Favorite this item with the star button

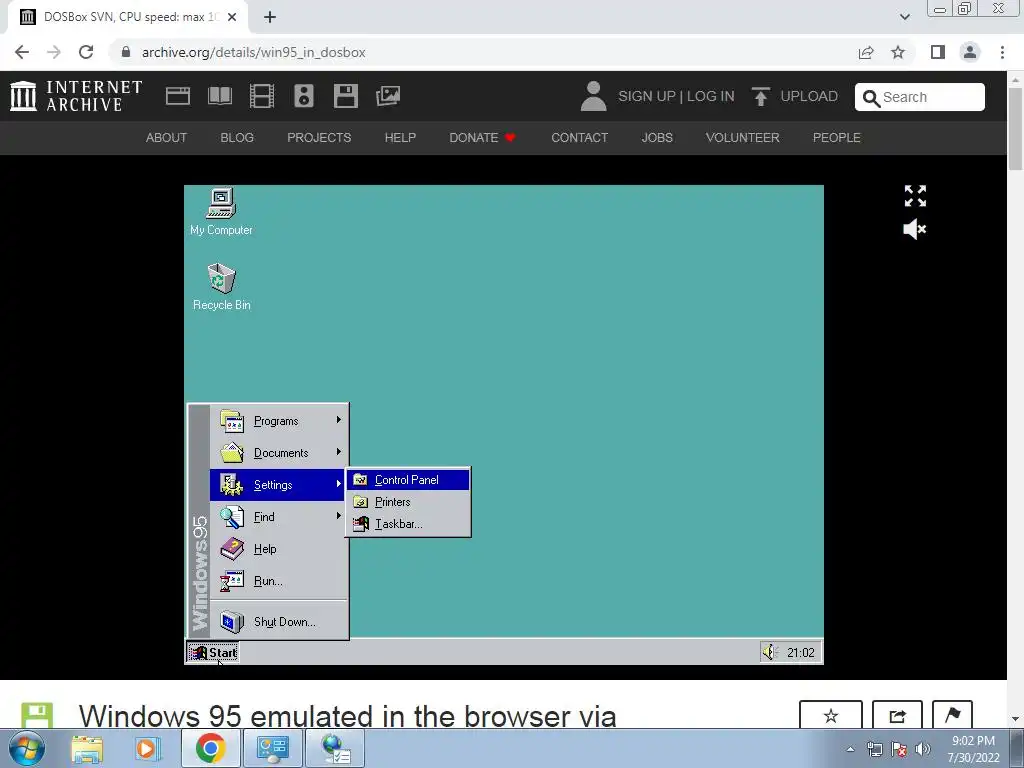pos(831,716)
